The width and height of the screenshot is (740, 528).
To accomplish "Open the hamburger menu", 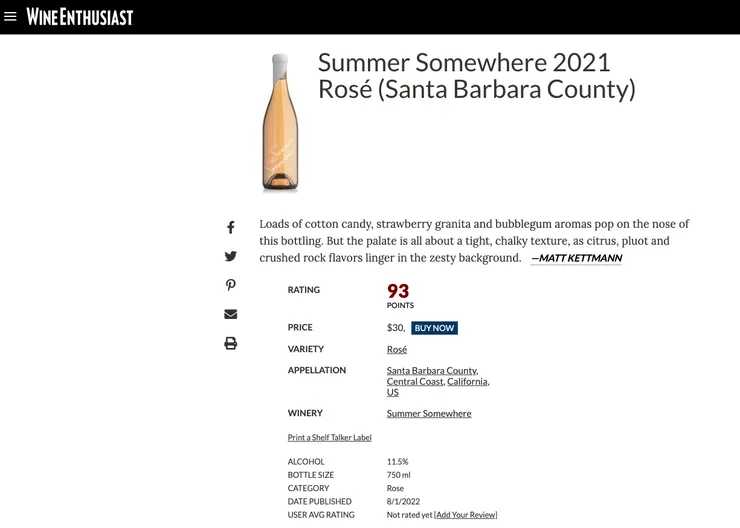I will pyautogui.click(x=11, y=17).
